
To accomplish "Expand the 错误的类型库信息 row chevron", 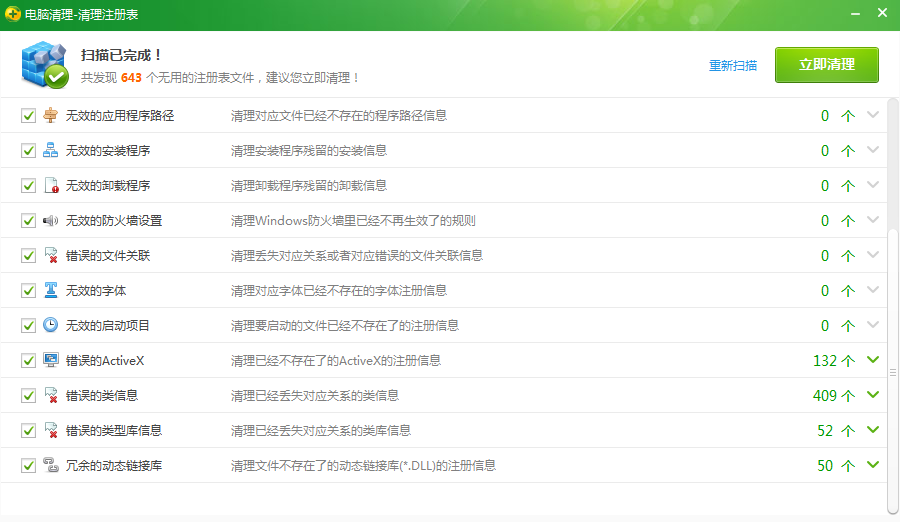I will point(873,430).
